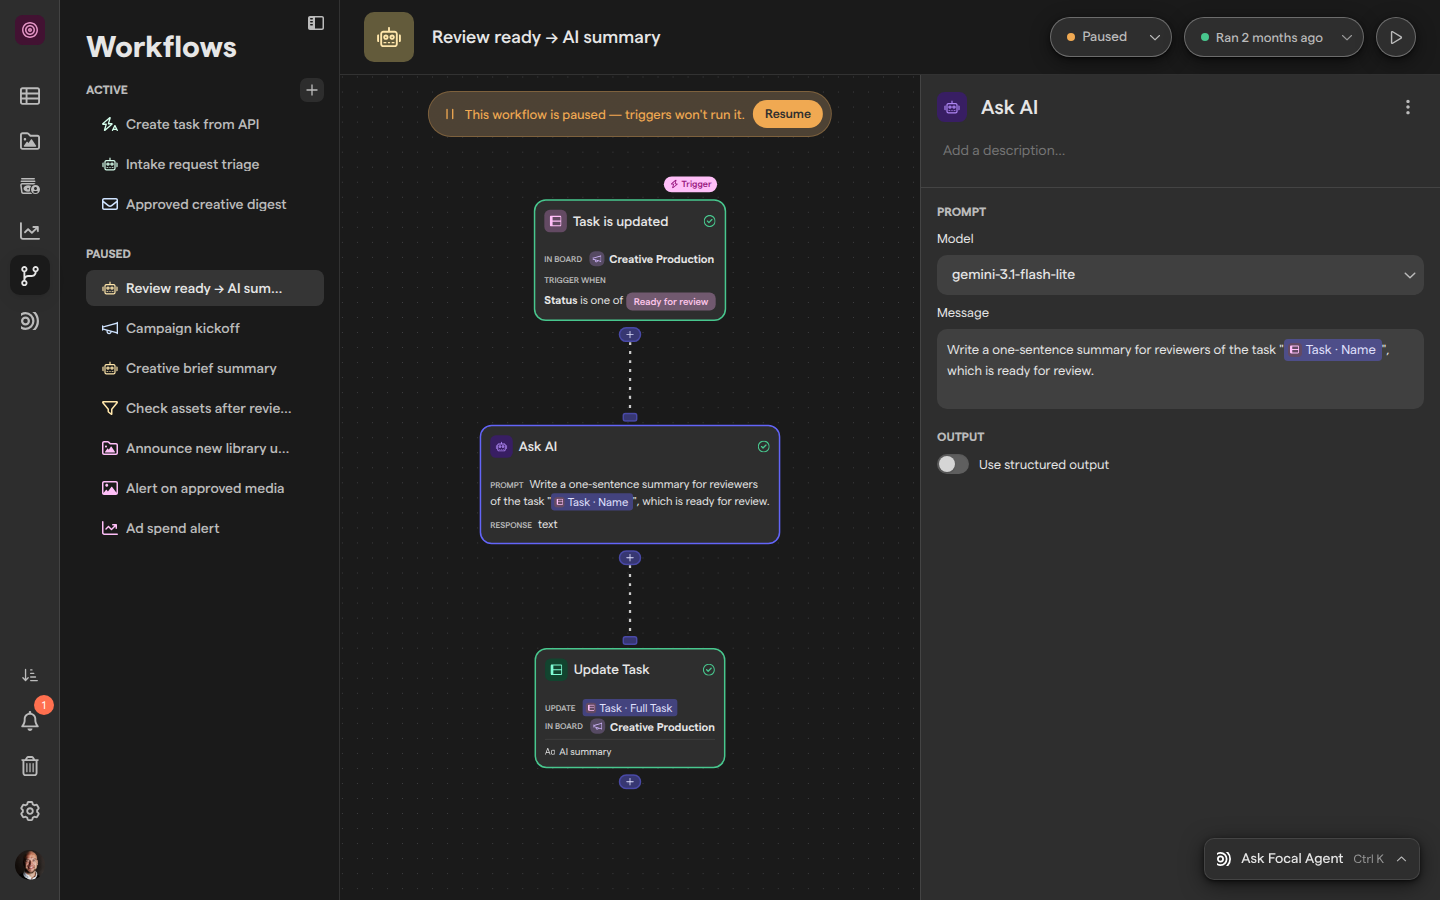The height and width of the screenshot is (900, 1440).
Task: Click the app logo icon
Action: coord(30,30)
